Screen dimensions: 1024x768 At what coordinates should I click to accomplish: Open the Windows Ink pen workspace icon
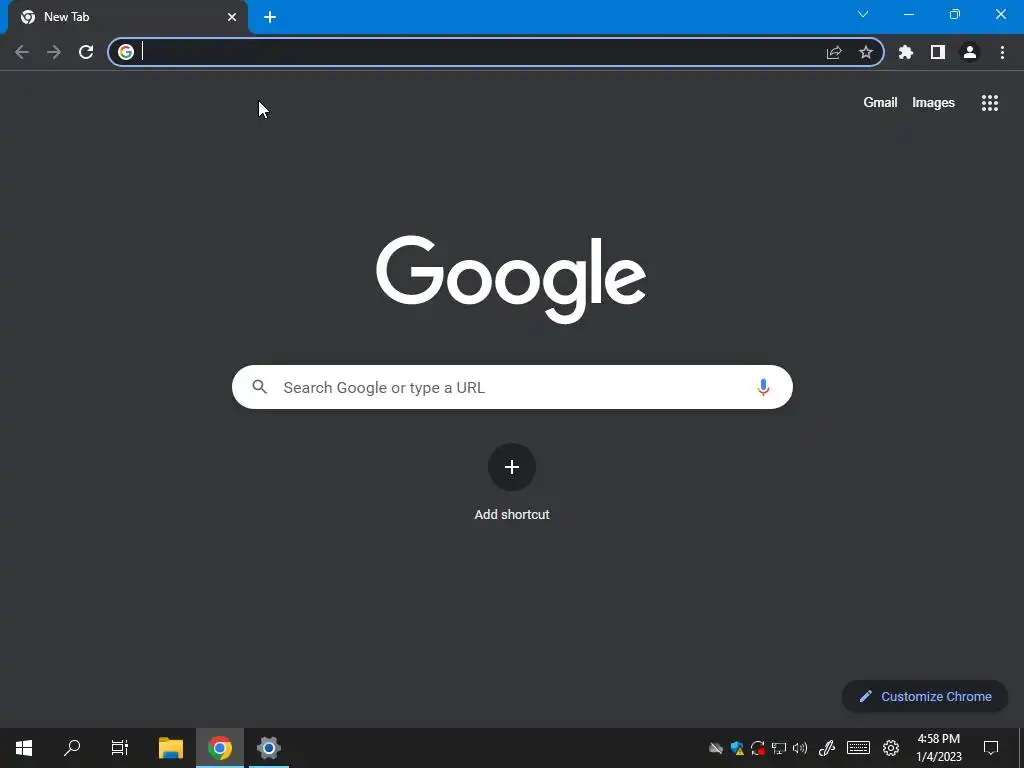click(x=827, y=748)
